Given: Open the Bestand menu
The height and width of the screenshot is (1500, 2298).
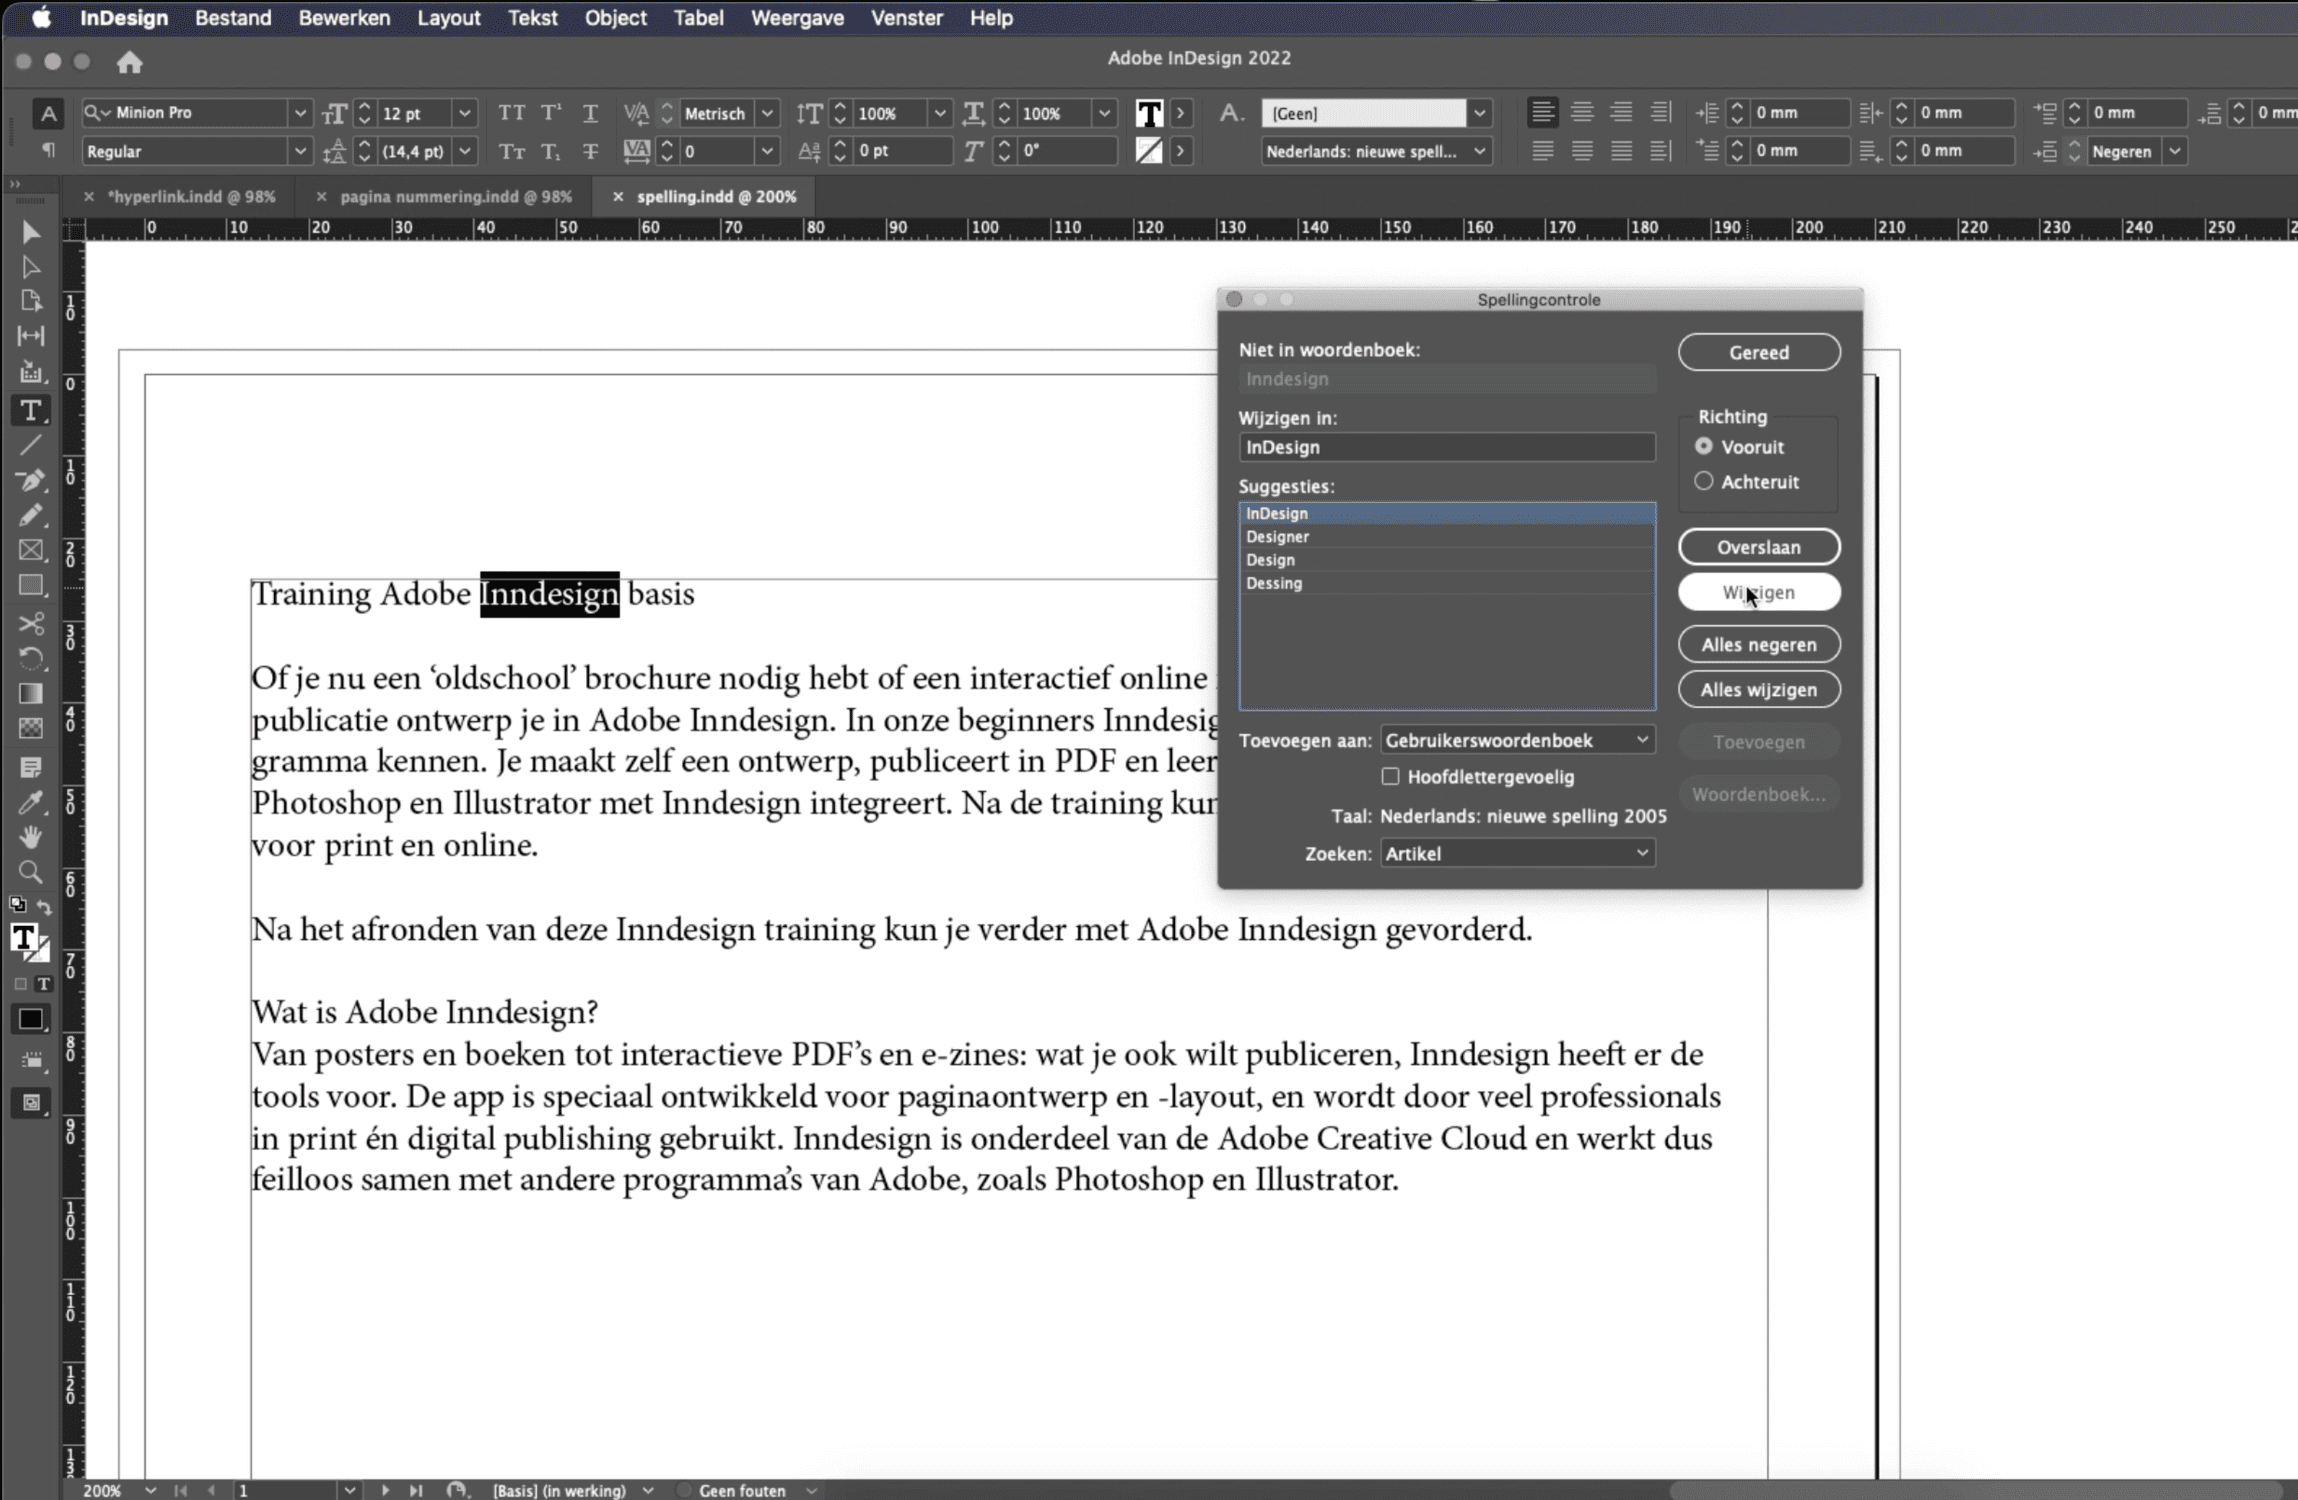Looking at the screenshot, I should coord(233,17).
